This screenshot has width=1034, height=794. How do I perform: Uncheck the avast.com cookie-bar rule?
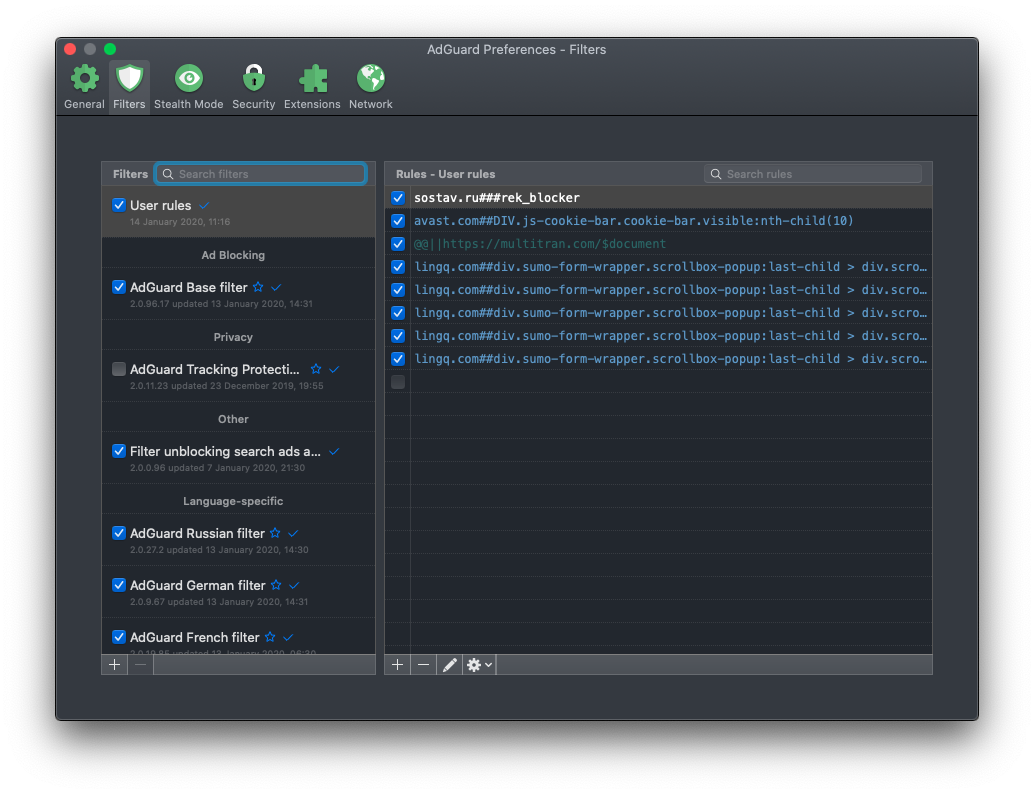[x=398, y=221]
